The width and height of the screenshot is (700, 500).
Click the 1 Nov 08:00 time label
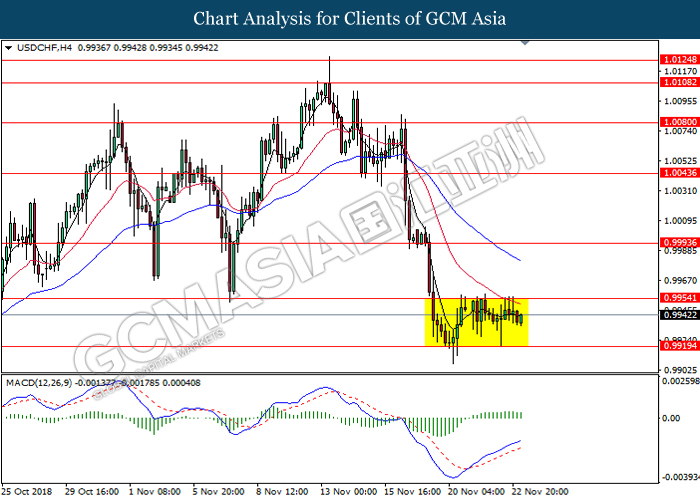pyautogui.click(x=154, y=492)
